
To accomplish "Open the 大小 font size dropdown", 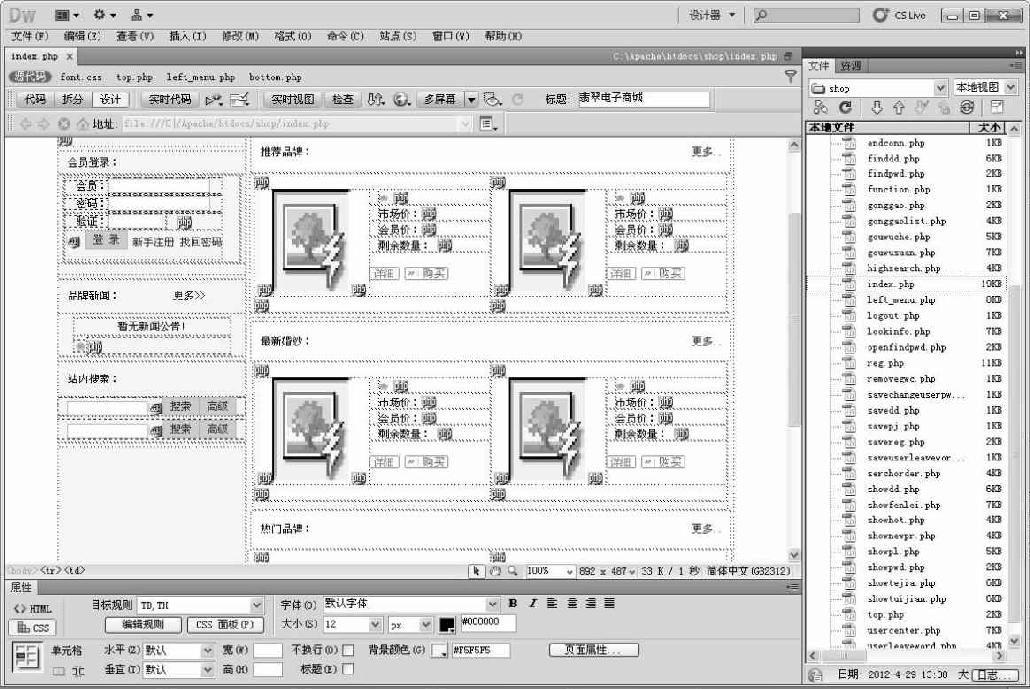I will pyautogui.click(x=375, y=625).
